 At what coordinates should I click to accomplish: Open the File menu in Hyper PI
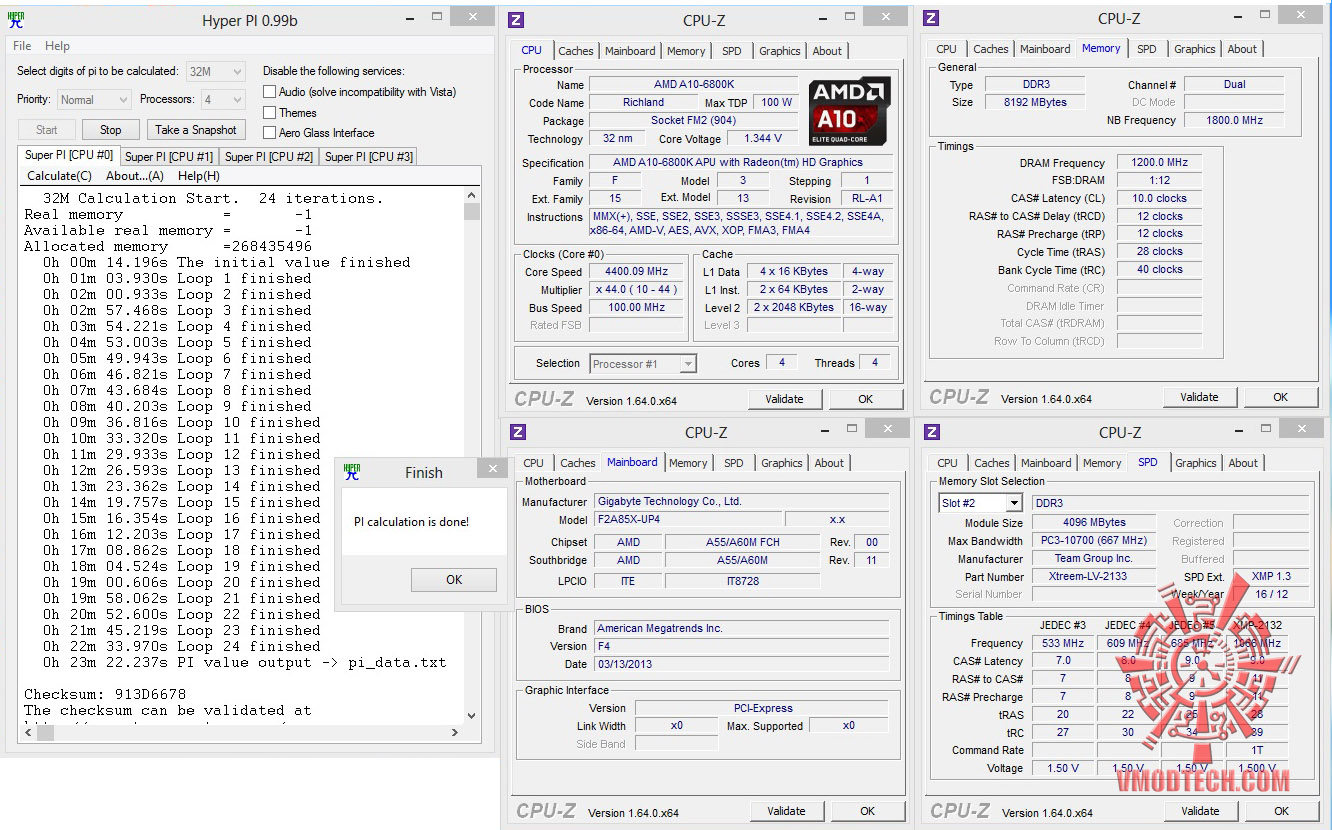point(22,46)
